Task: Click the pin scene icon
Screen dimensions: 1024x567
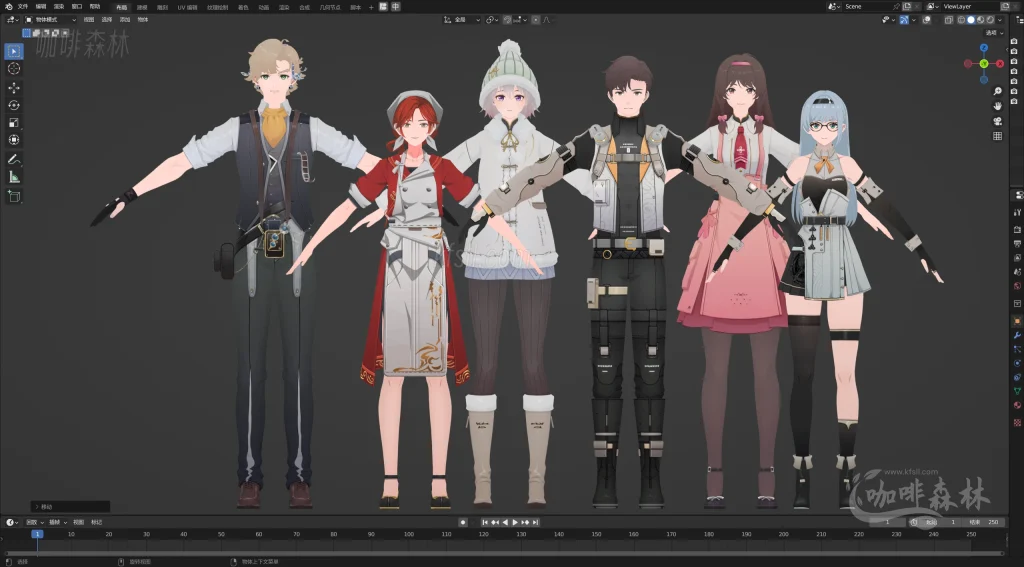Action: coord(895,7)
